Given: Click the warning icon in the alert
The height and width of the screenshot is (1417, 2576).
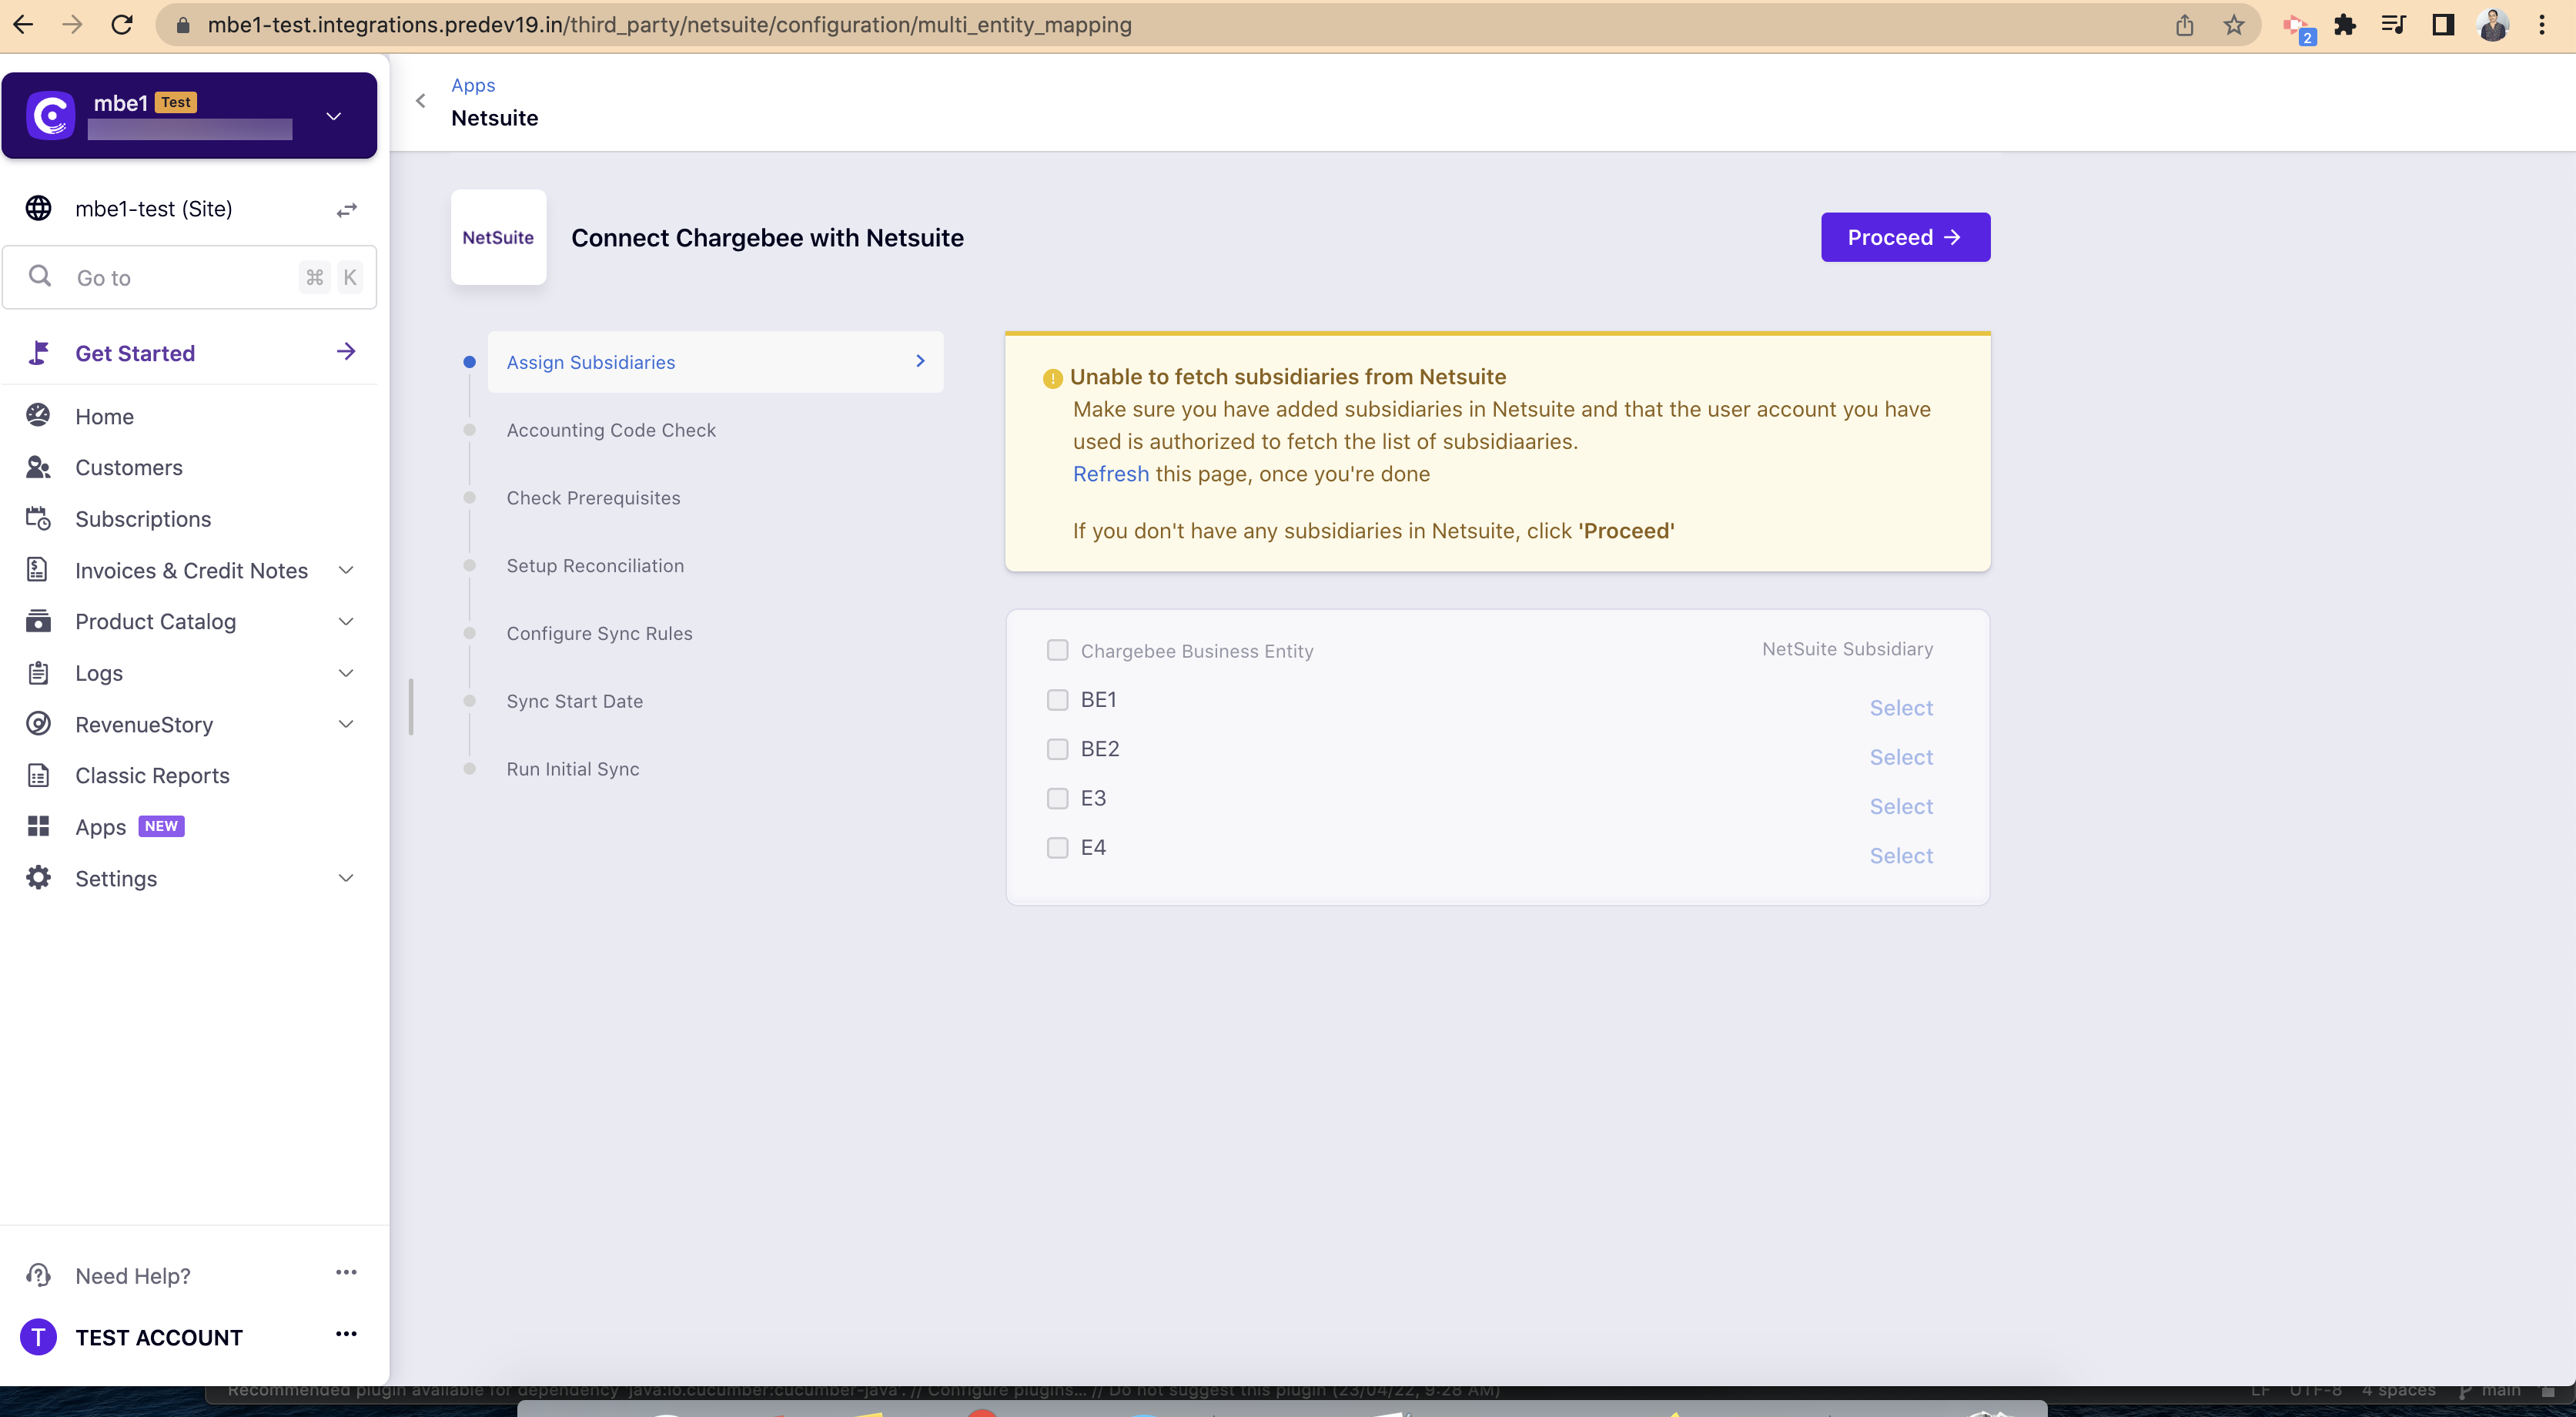Looking at the screenshot, I should [x=1052, y=379].
